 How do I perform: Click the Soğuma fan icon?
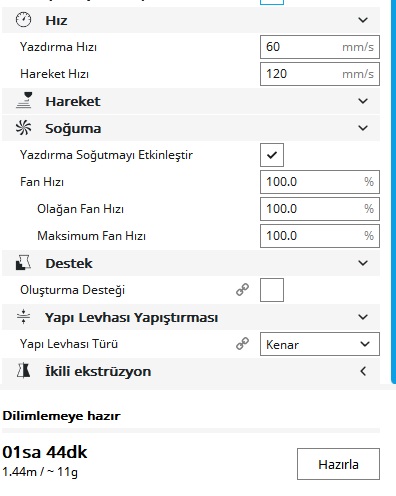tap(23, 128)
